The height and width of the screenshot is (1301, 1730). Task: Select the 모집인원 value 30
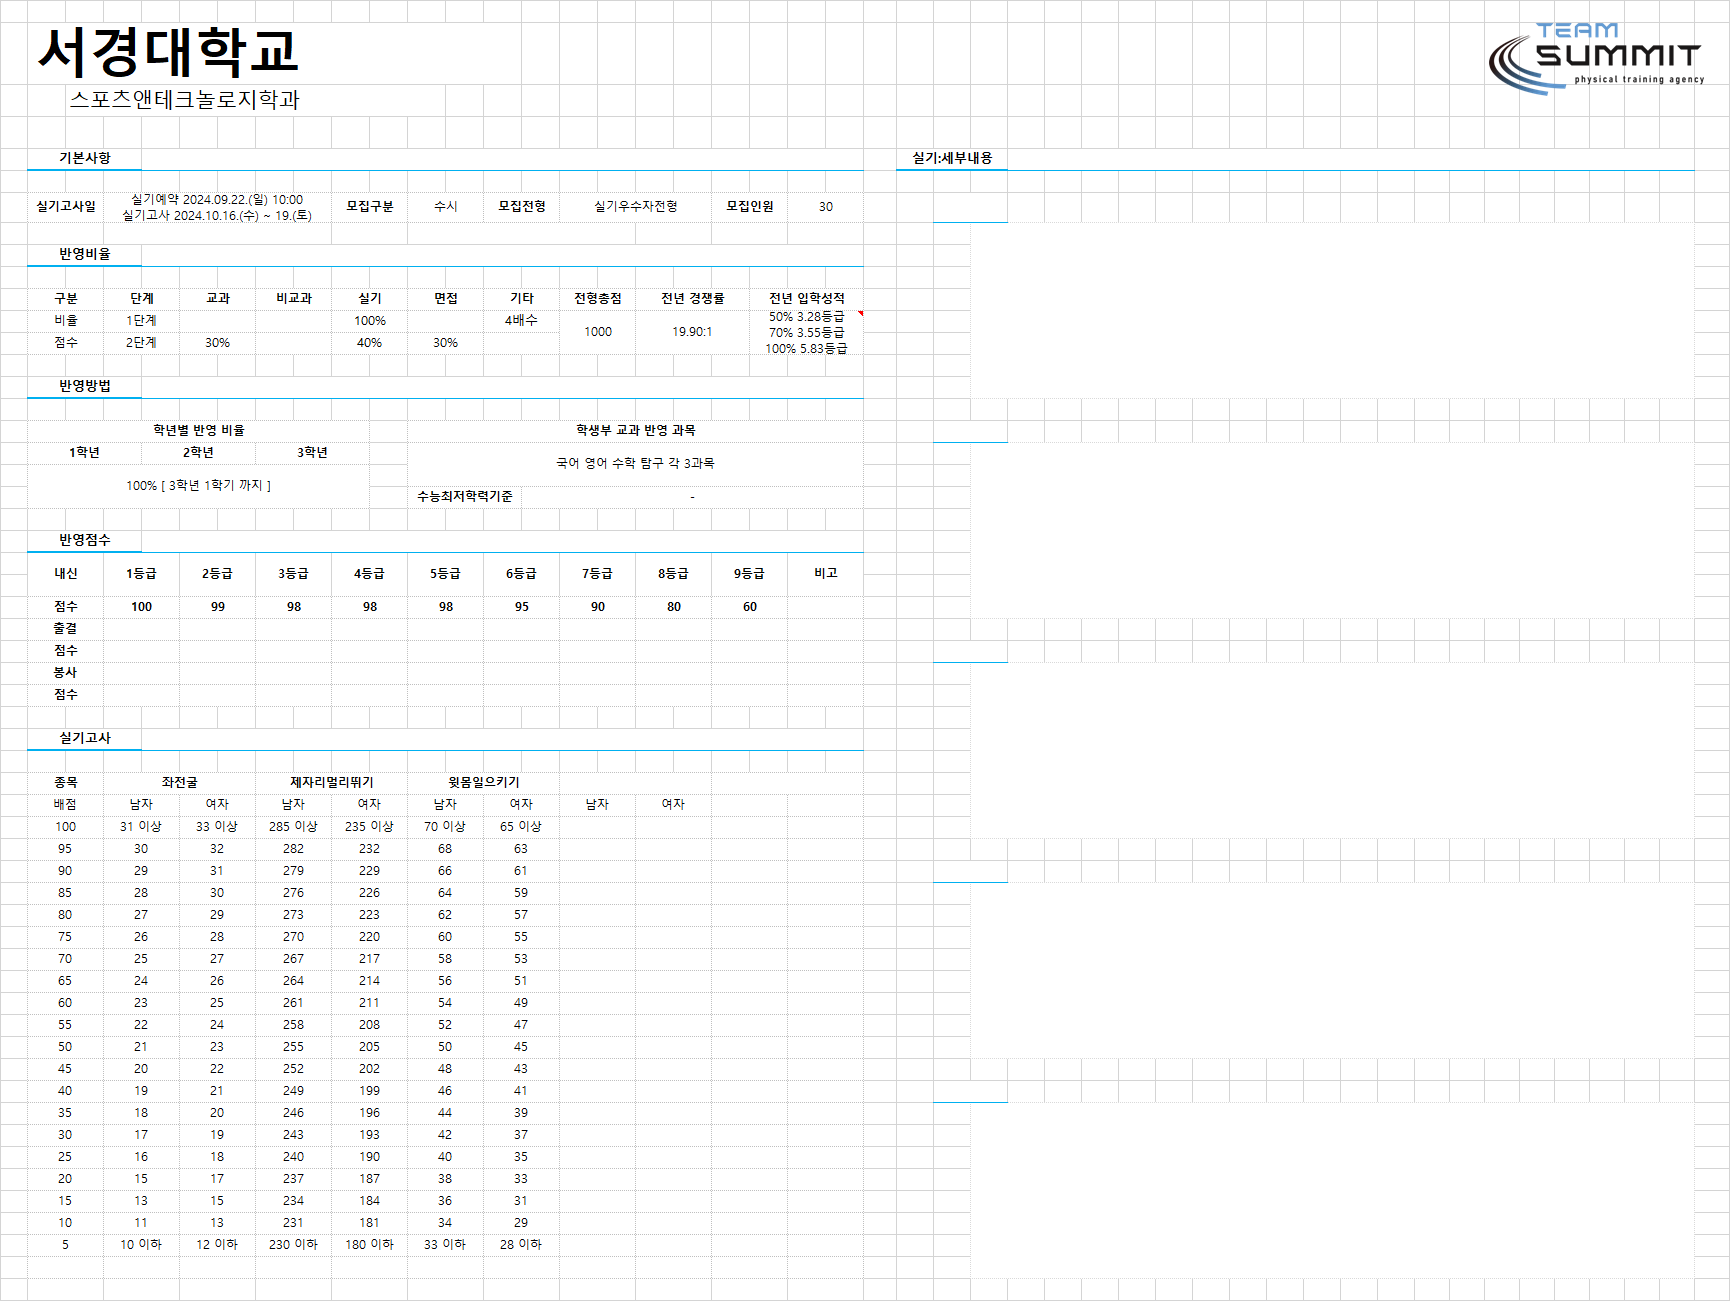pyautogui.click(x=826, y=207)
